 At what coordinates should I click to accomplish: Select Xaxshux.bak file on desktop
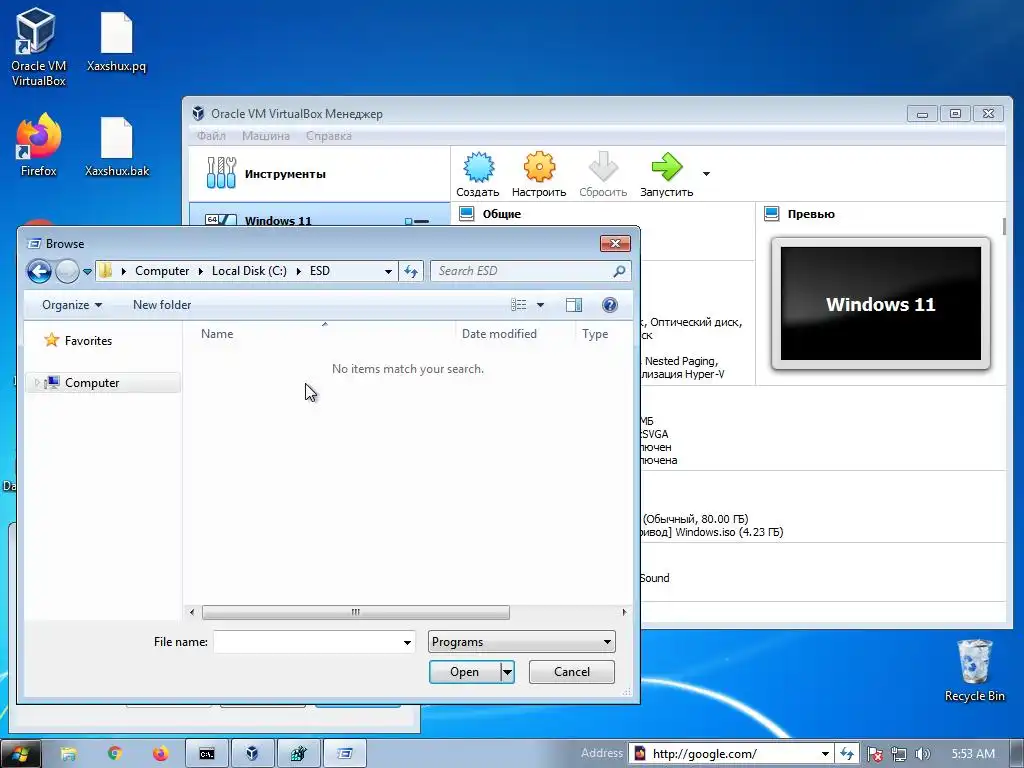pyautogui.click(x=116, y=147)
